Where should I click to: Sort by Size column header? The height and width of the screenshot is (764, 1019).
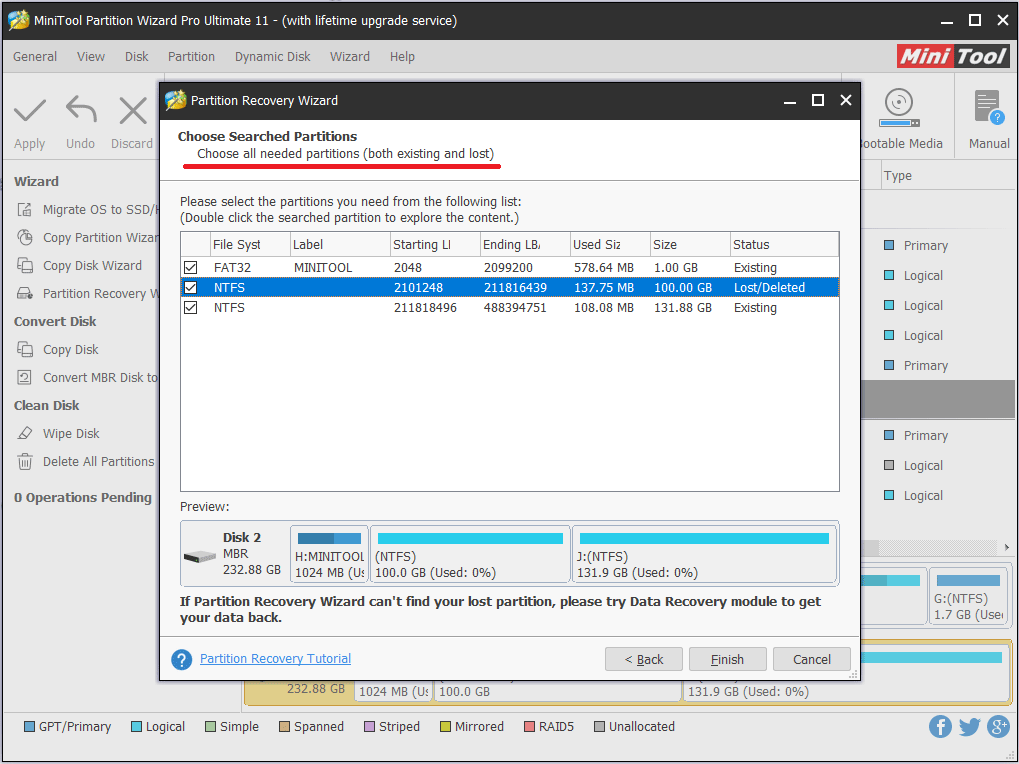690,244
